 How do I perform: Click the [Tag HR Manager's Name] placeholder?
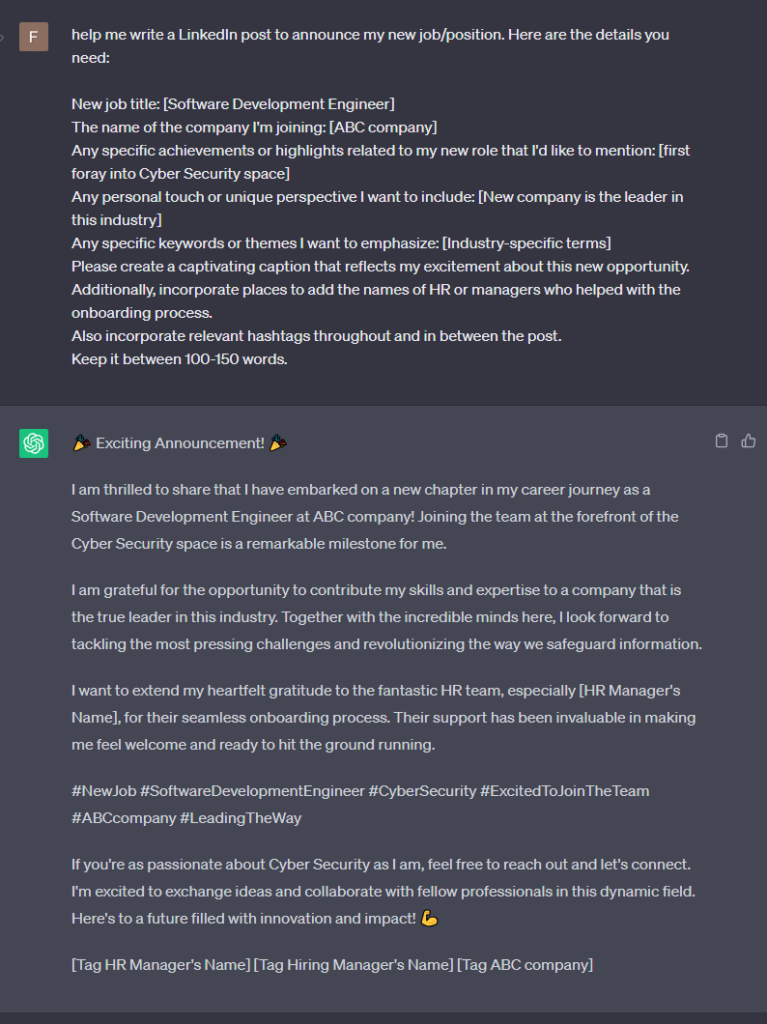pos(160,965)
